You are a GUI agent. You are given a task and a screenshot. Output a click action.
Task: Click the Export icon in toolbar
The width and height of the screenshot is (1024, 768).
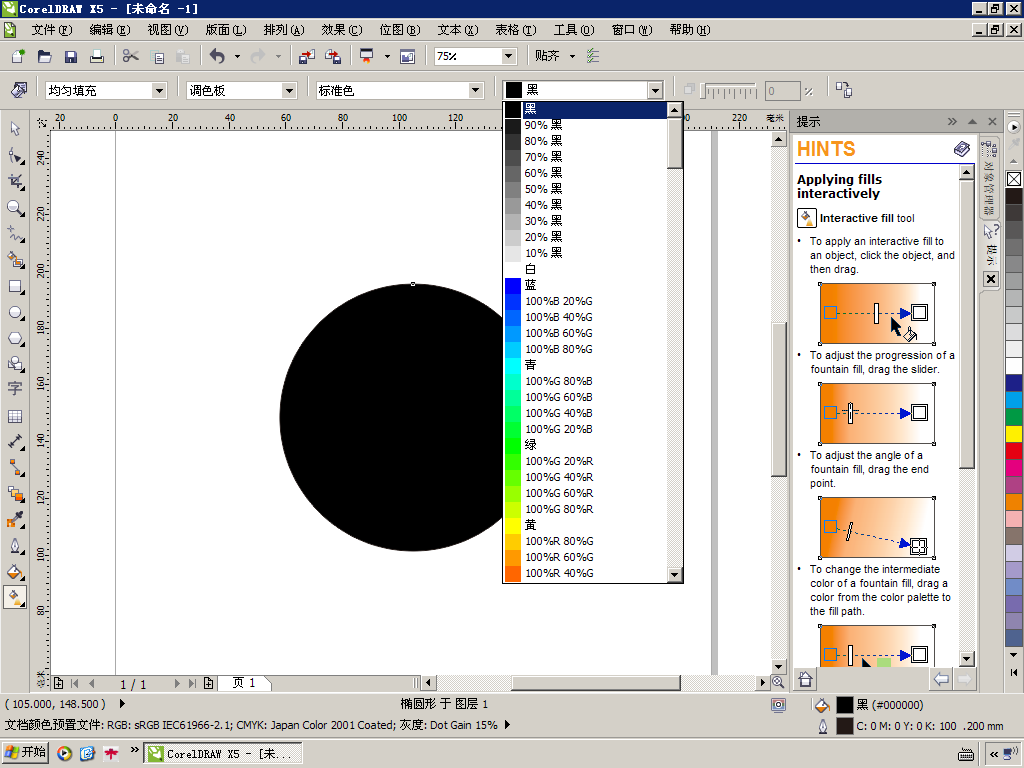[333, 56]
